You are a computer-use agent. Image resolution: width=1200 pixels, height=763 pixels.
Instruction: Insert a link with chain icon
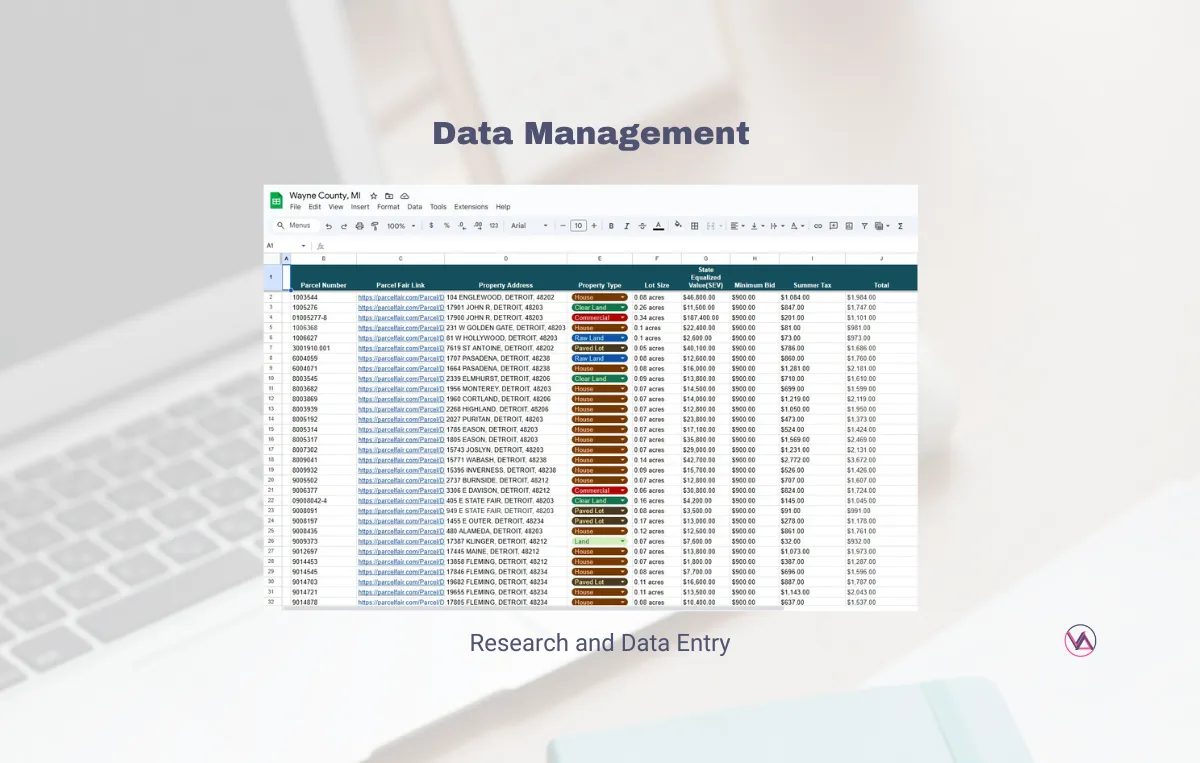(818, 226)
